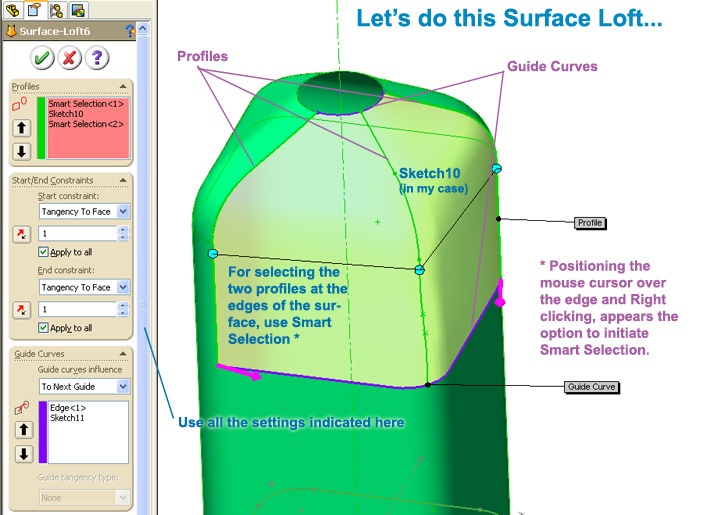Click the Guide Curve callout label in viewport
This screenshot has width=707, height=515.
(x=592, y=387)
